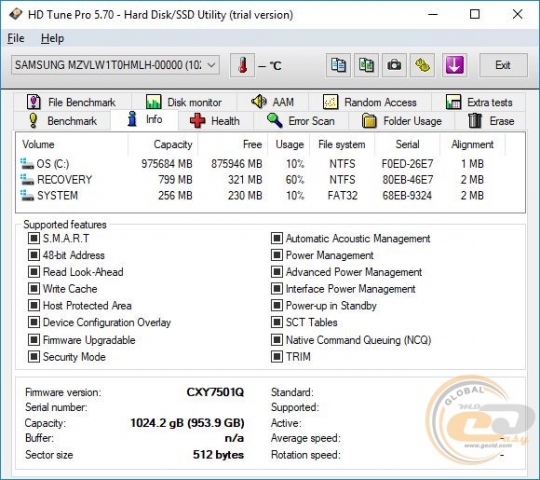Open the SAMSUNG drive selection dropdown

(x=115, y=65)
